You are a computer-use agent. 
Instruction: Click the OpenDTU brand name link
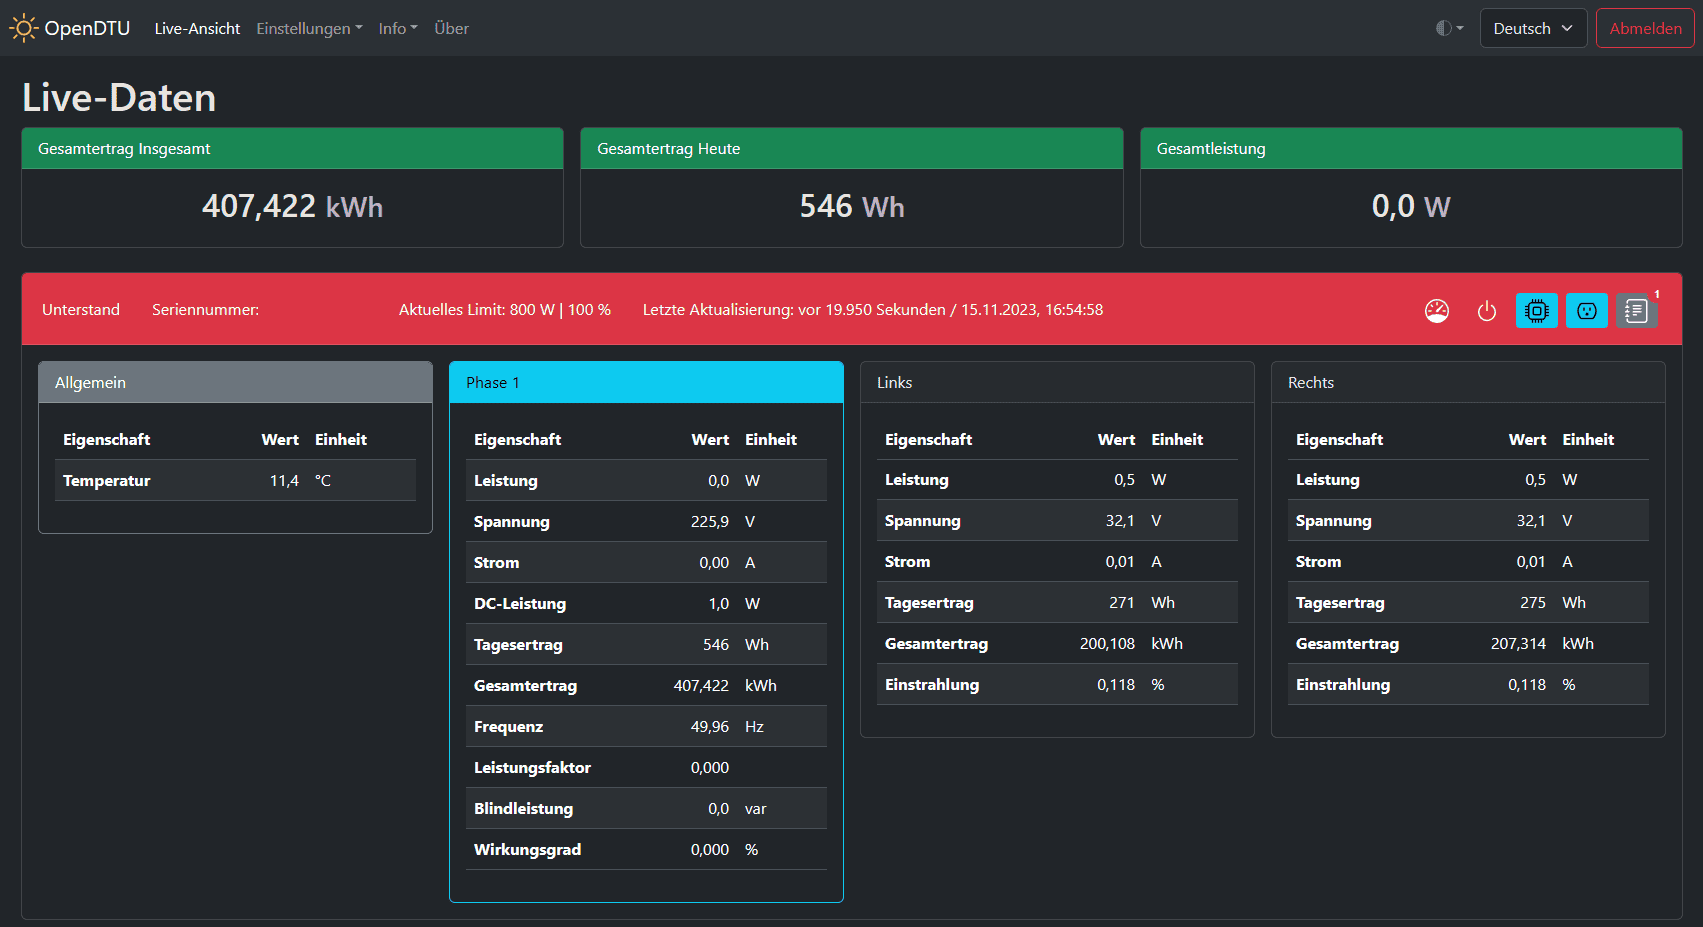pos(87,28)
